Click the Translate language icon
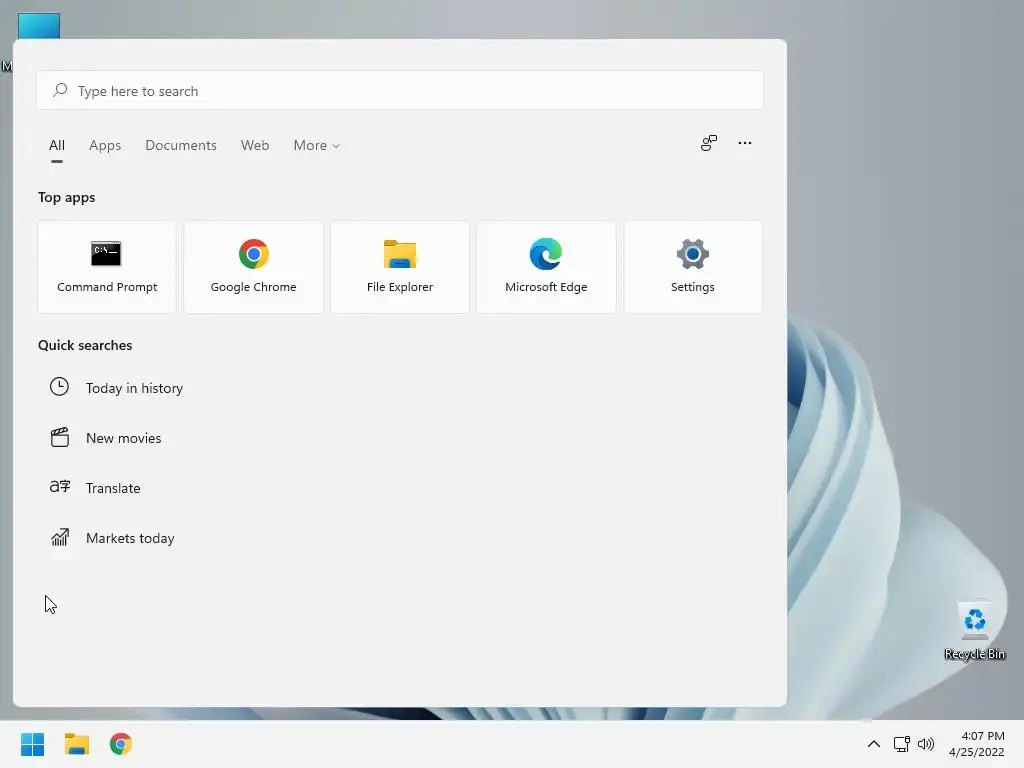 tap(59, 487)
